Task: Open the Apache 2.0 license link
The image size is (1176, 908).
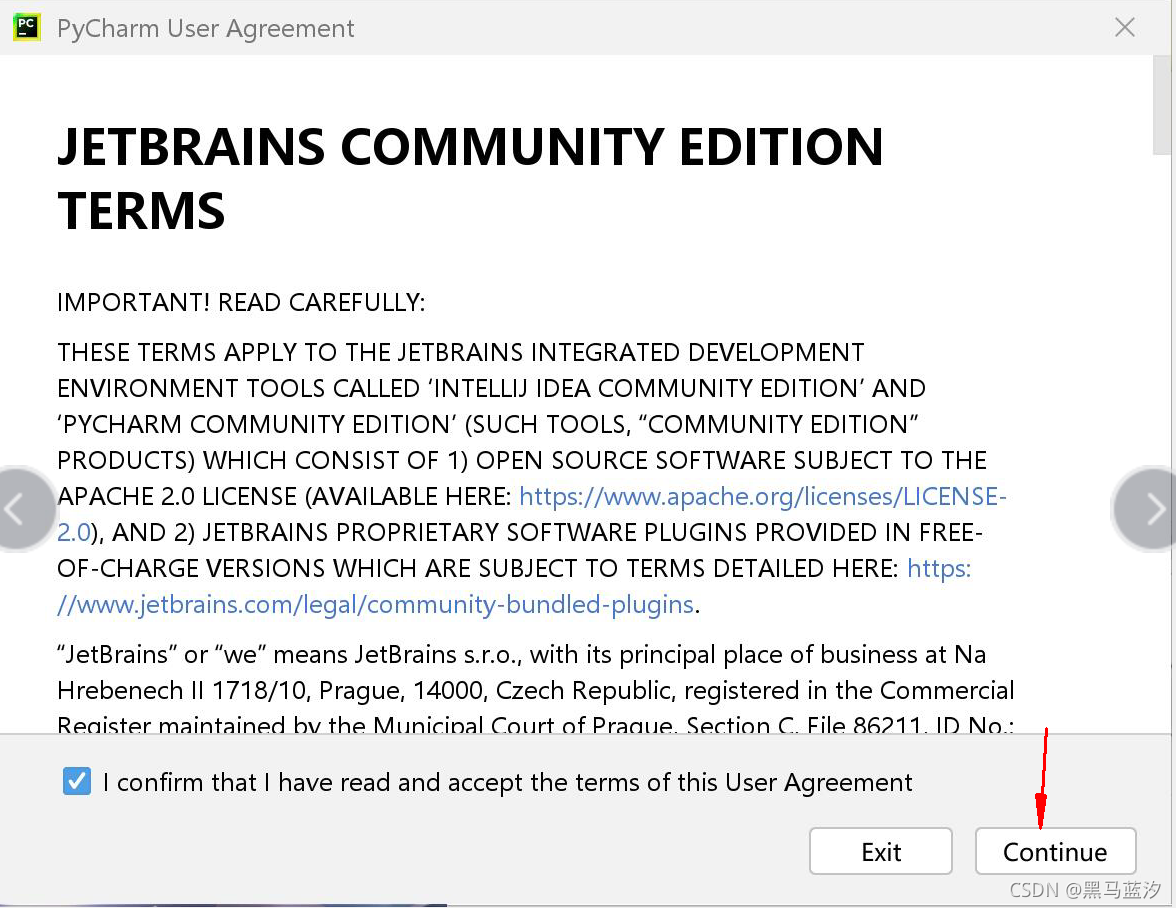Action: point(763,496)
